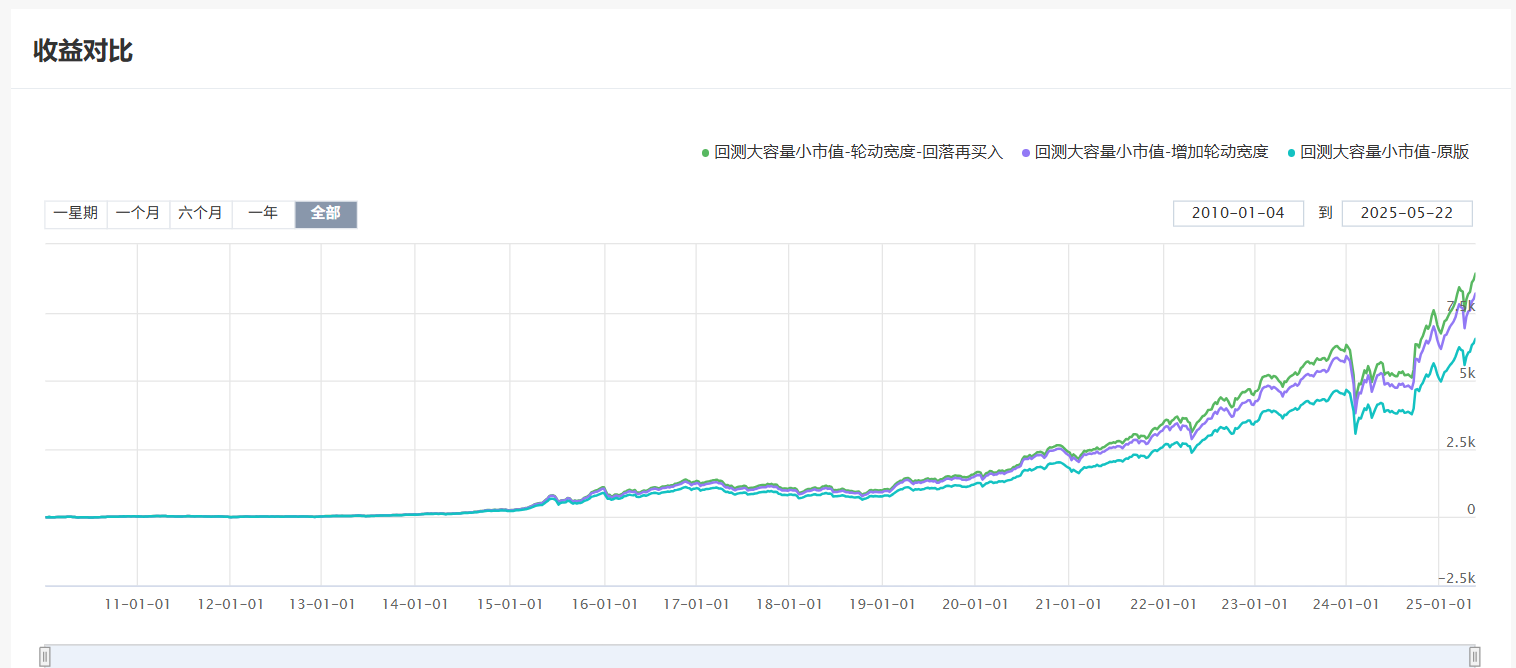This screenshot has width=1516, height=668.
Task: Click the green legend dot marker
Action: coord(705,153)
